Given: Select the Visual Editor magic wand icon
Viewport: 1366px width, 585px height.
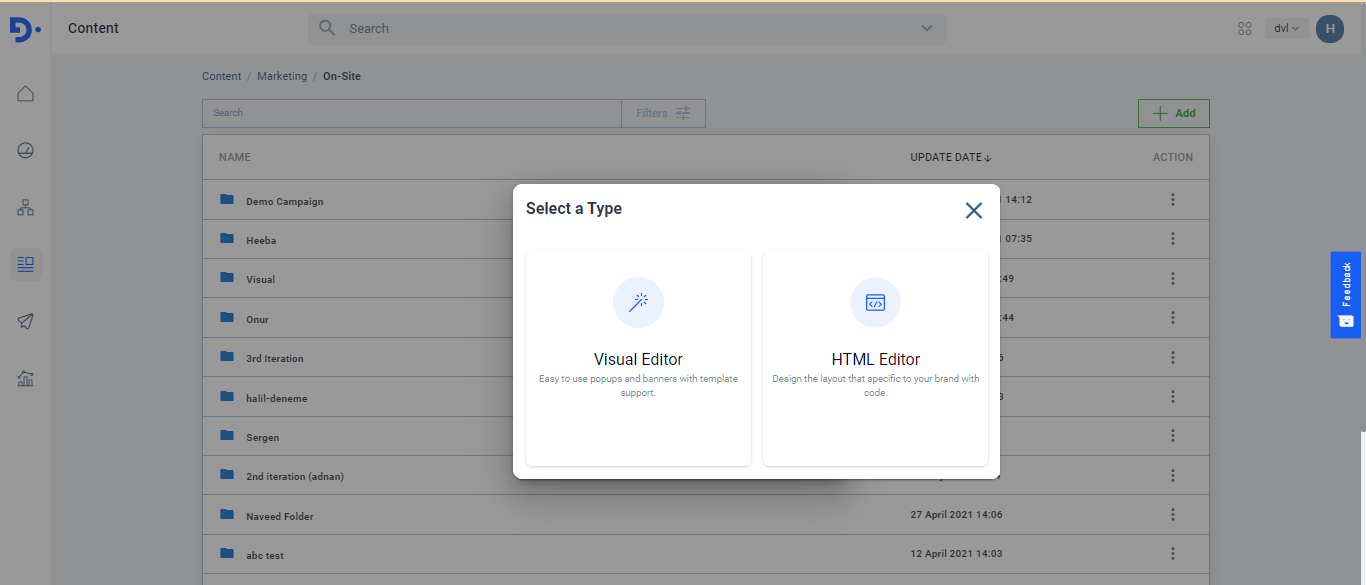Looking at the screenshot, I should point(638,302).
